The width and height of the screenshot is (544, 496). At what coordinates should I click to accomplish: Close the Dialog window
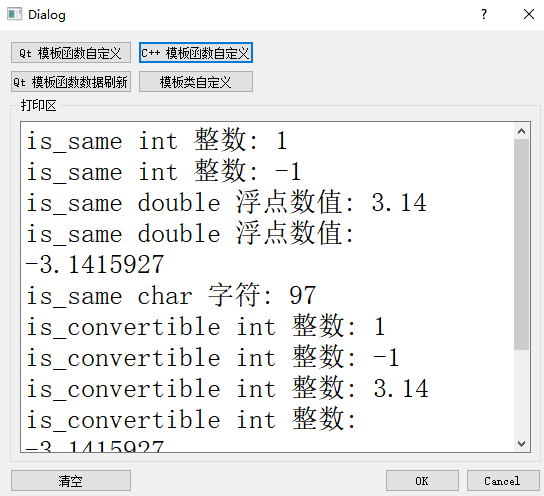(529, 14)
